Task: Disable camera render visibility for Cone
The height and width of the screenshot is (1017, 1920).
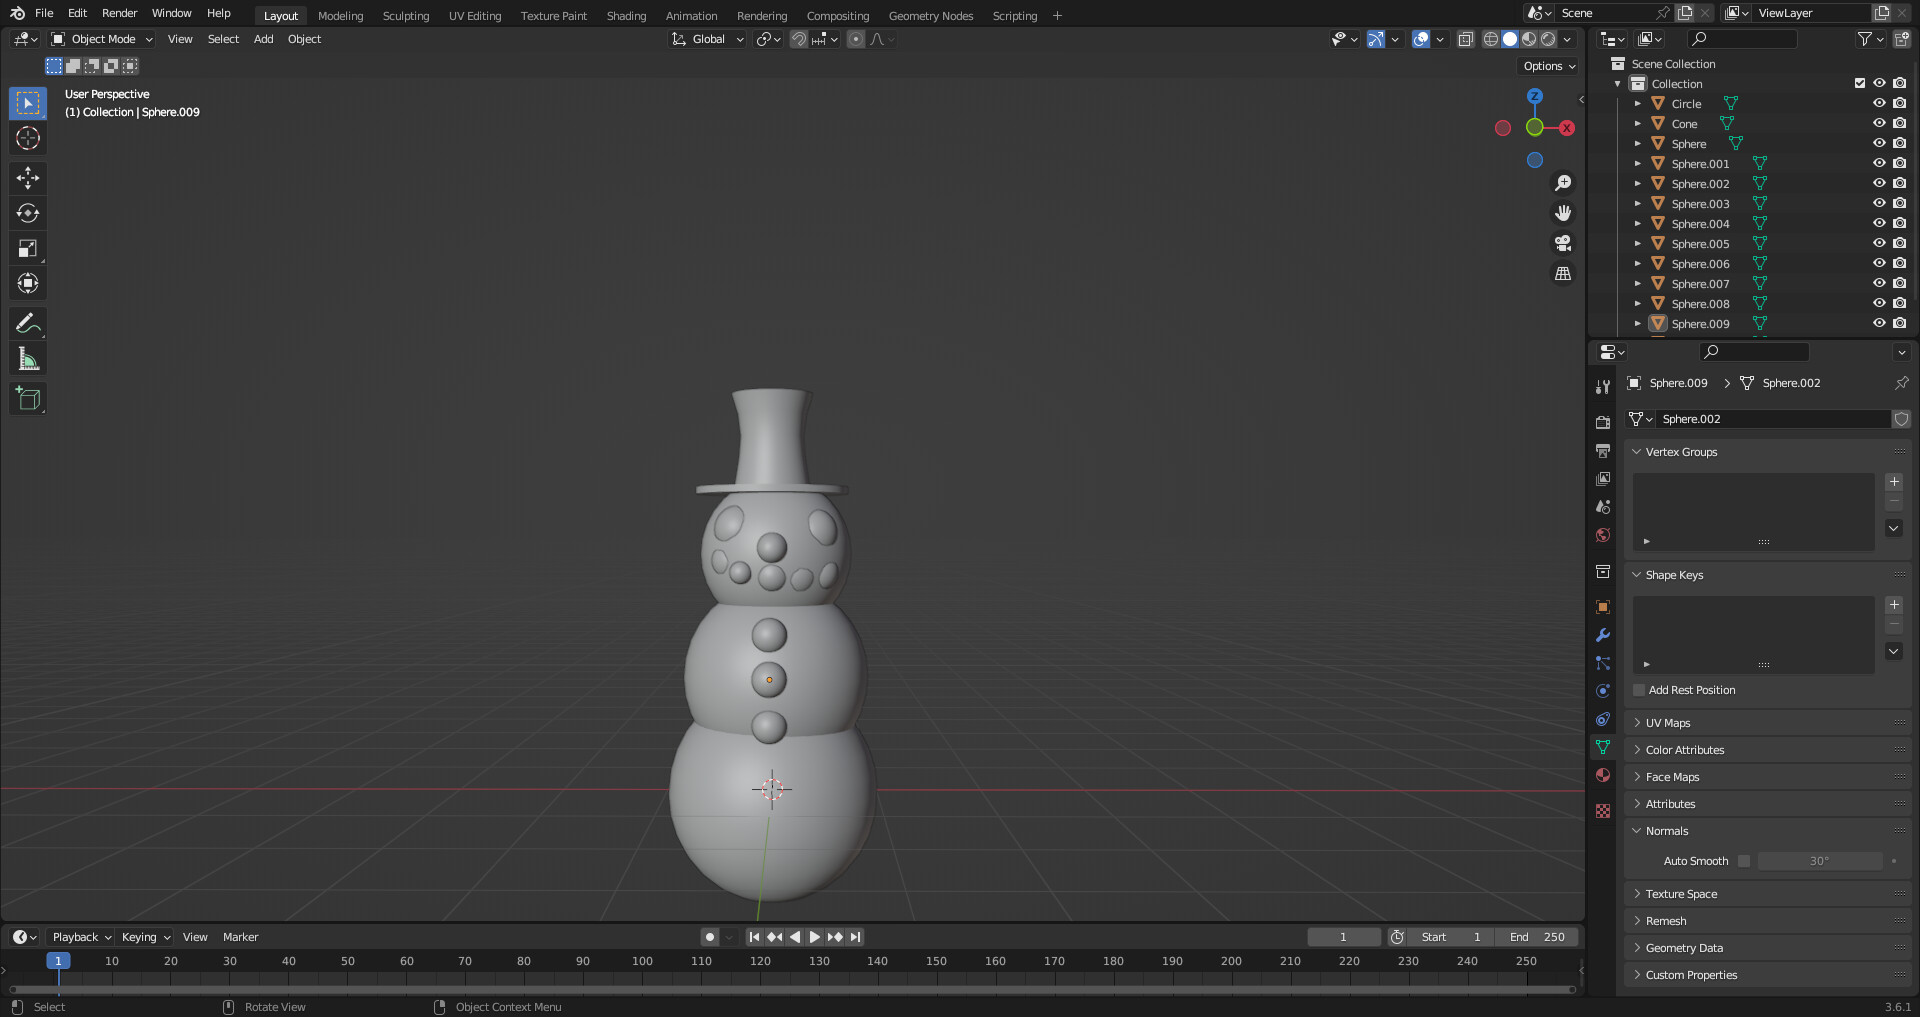Action: click(x=1899, y=123)
